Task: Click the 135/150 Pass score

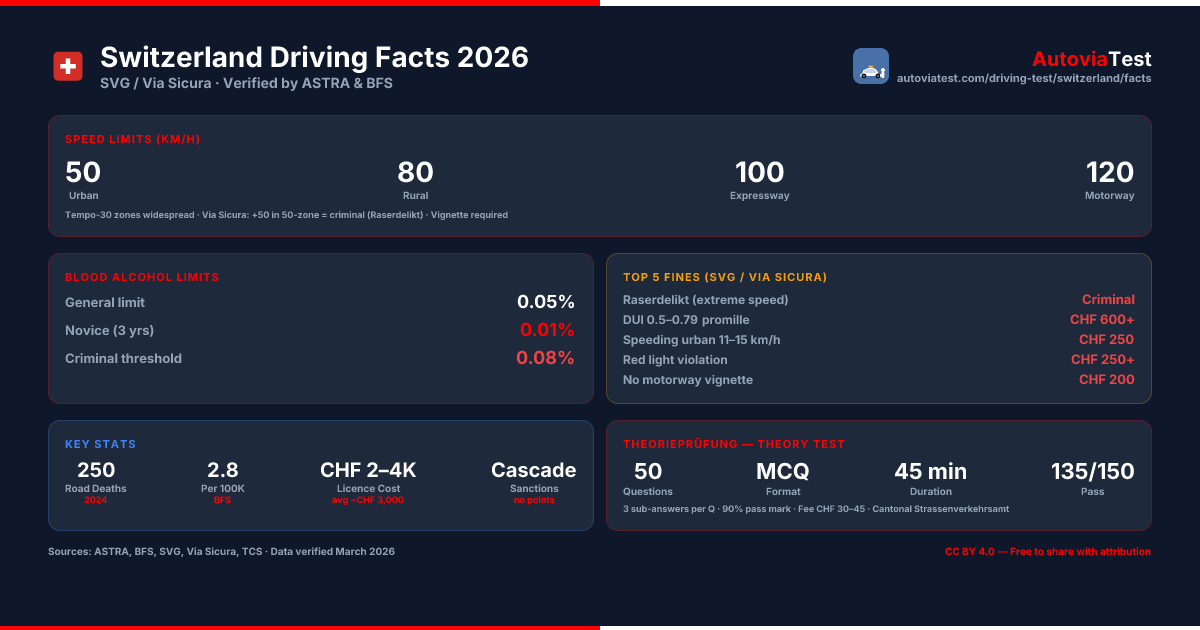Action: pyautogui.click(x=1093, y=477)
